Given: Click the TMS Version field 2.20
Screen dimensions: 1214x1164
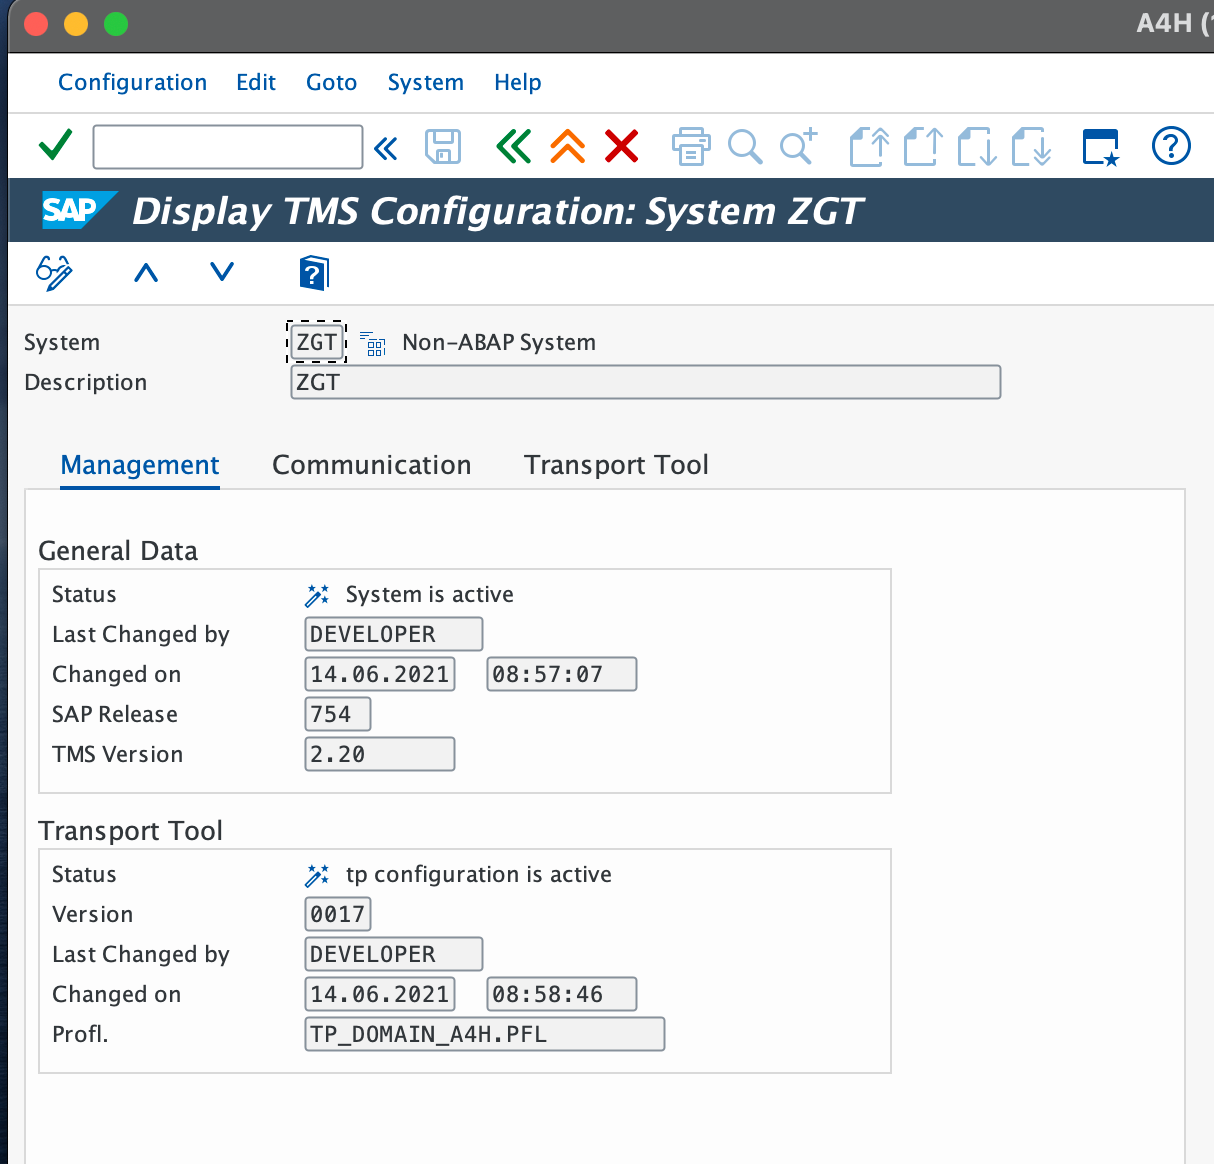Looking at the screenshot, I should (x=380, y=754).
